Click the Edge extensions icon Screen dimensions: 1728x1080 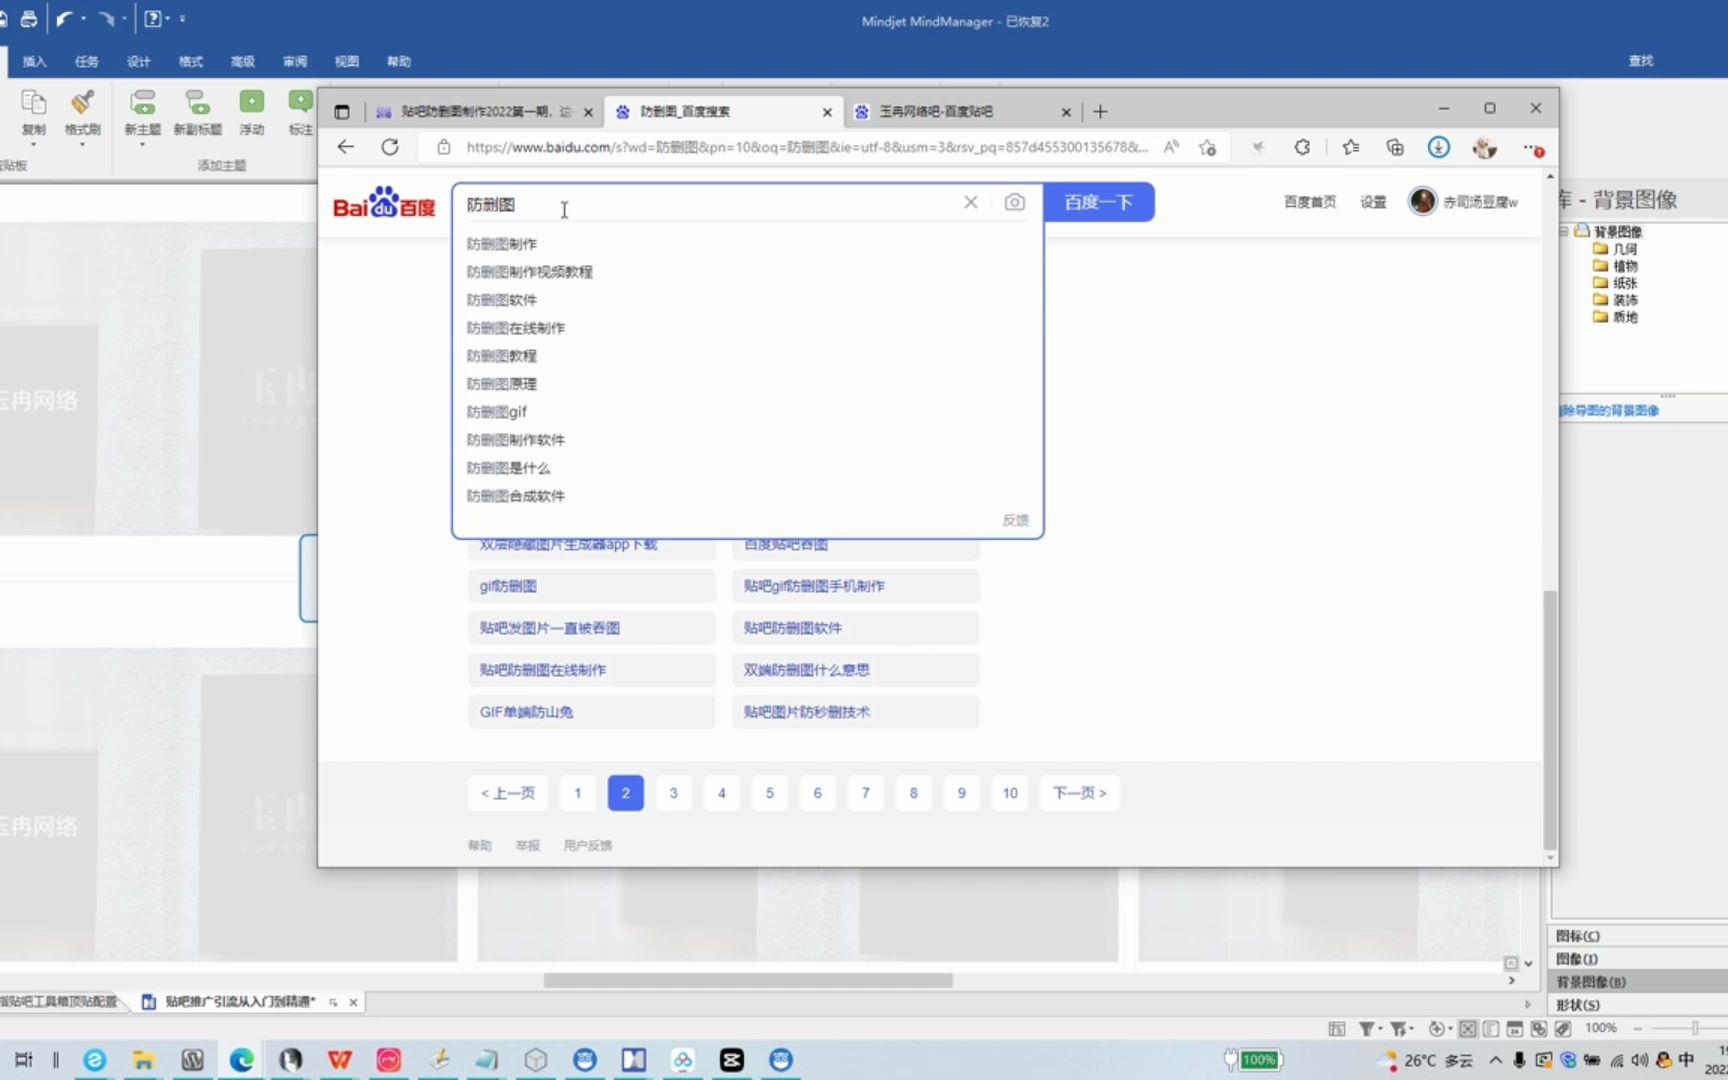pos(1302,147)
